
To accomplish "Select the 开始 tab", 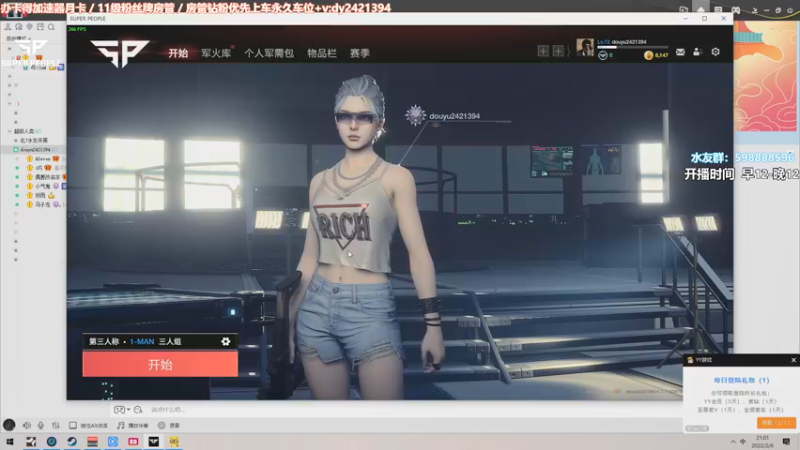I will pyautogui.click(x=178, y=53).
